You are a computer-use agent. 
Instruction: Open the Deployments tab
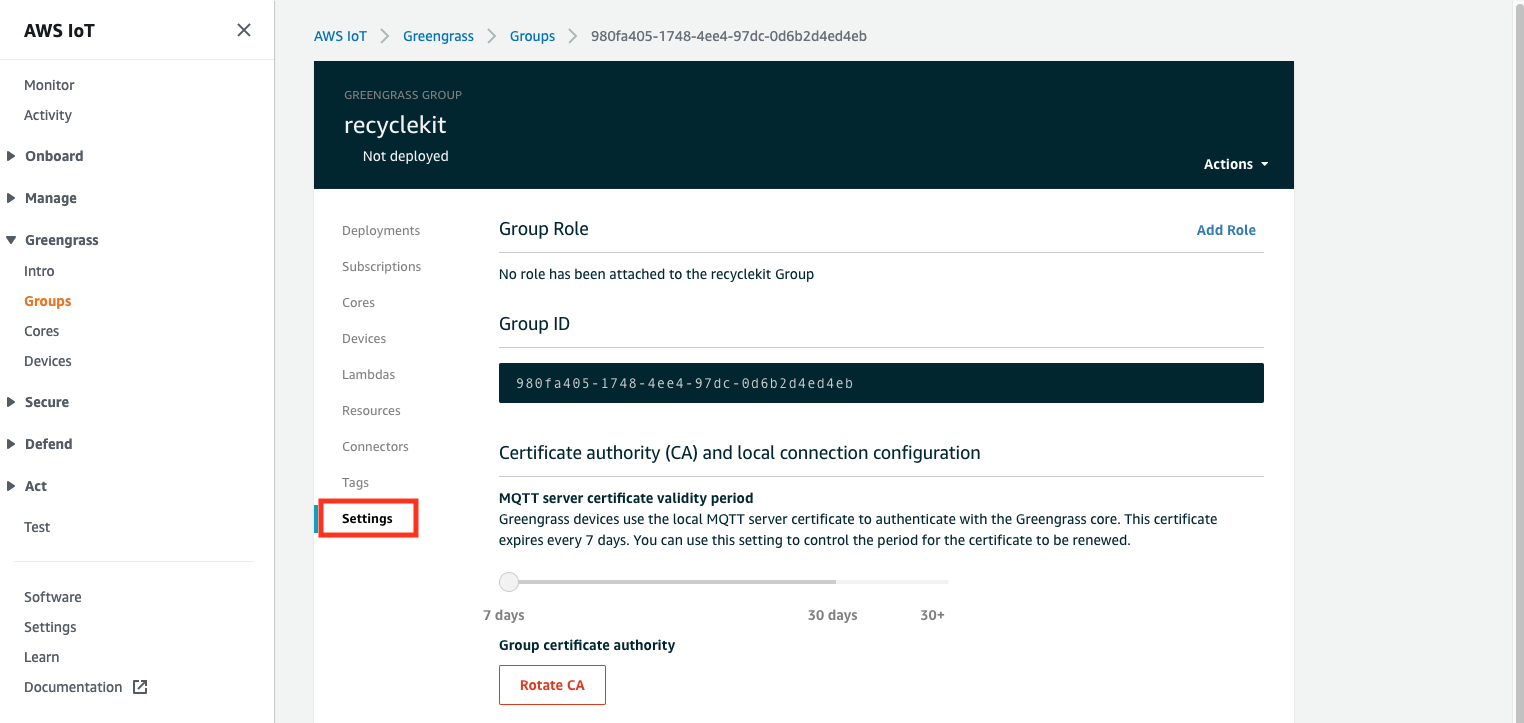tap(381, 230)
